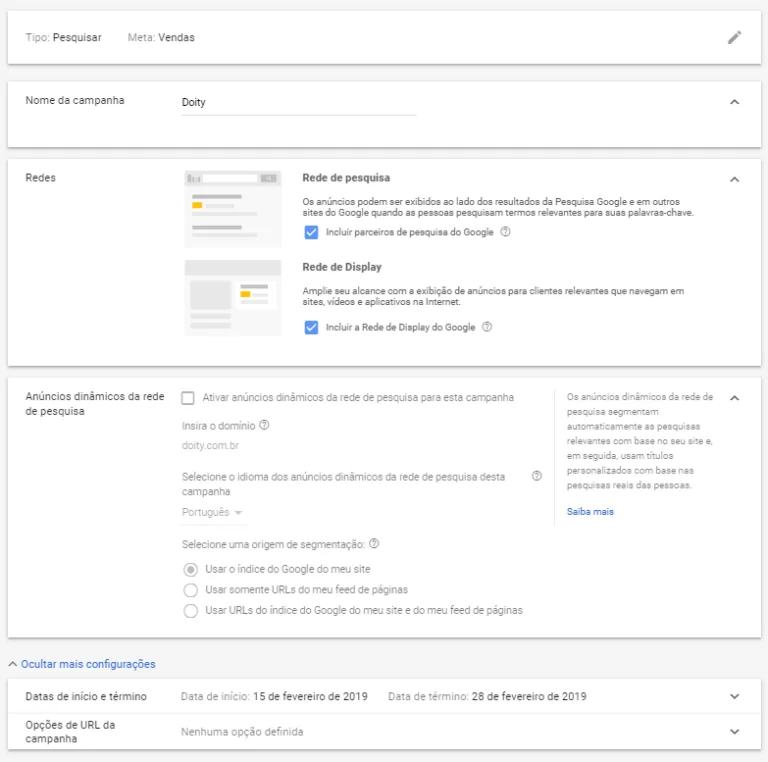Viewport: 768px width, 762px height.
Task: Click Ocultar mais configurações link
Action: [88, 664]
